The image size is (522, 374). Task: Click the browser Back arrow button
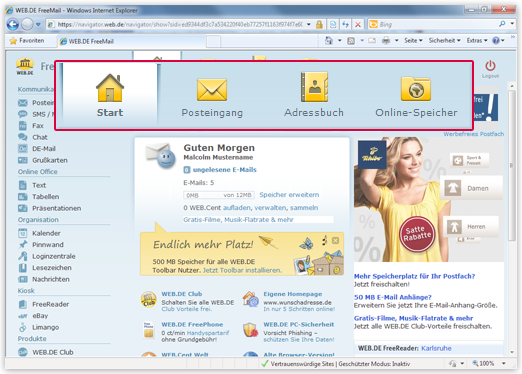click(x=13, y=24)
